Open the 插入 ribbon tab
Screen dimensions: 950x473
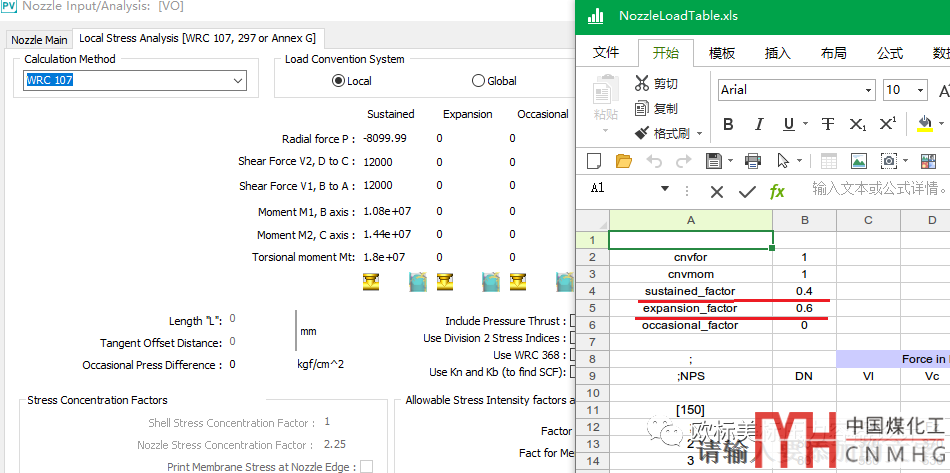tap(778, 53)
